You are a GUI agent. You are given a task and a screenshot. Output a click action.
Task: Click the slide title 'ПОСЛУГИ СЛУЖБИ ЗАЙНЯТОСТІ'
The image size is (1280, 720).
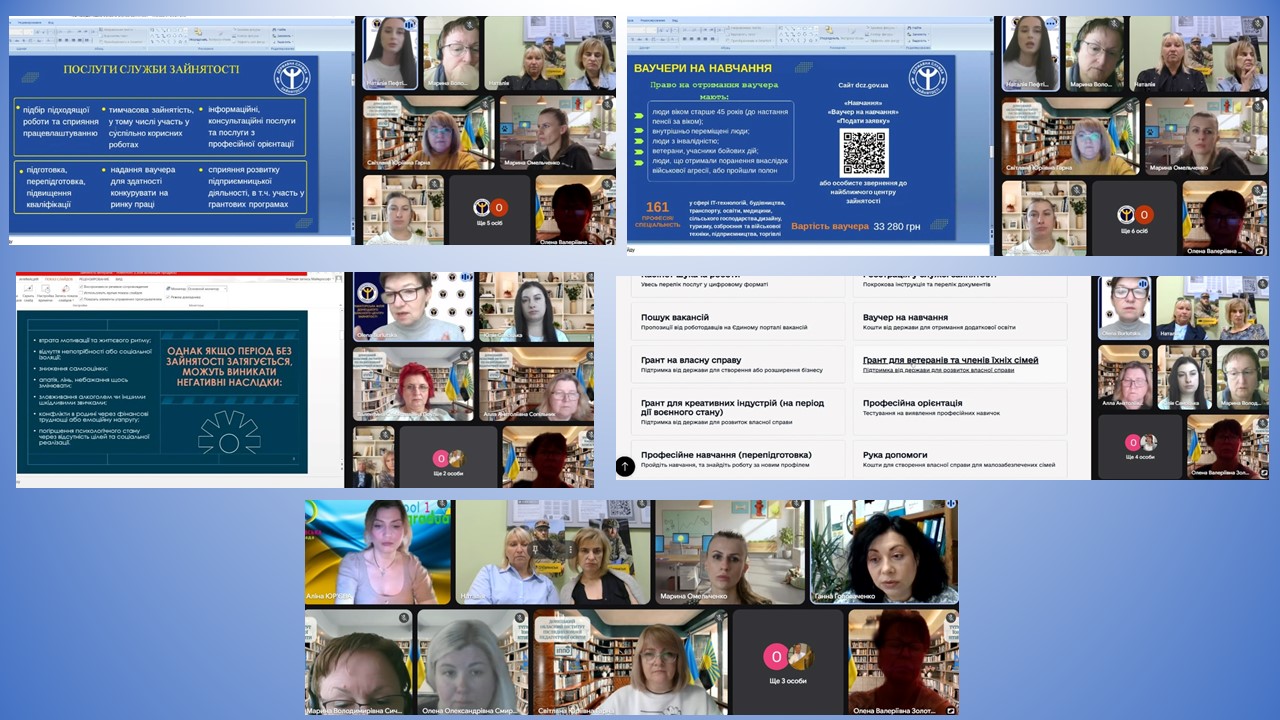[151, 69]
